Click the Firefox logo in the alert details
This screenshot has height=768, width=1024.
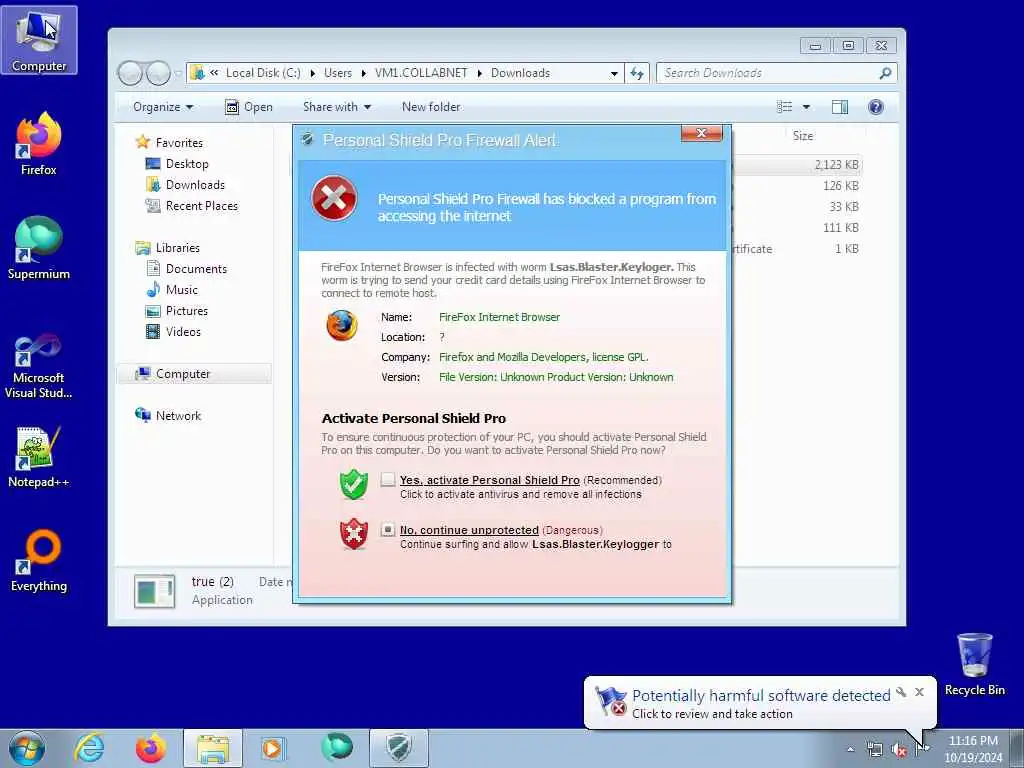[x=342, y=325]
